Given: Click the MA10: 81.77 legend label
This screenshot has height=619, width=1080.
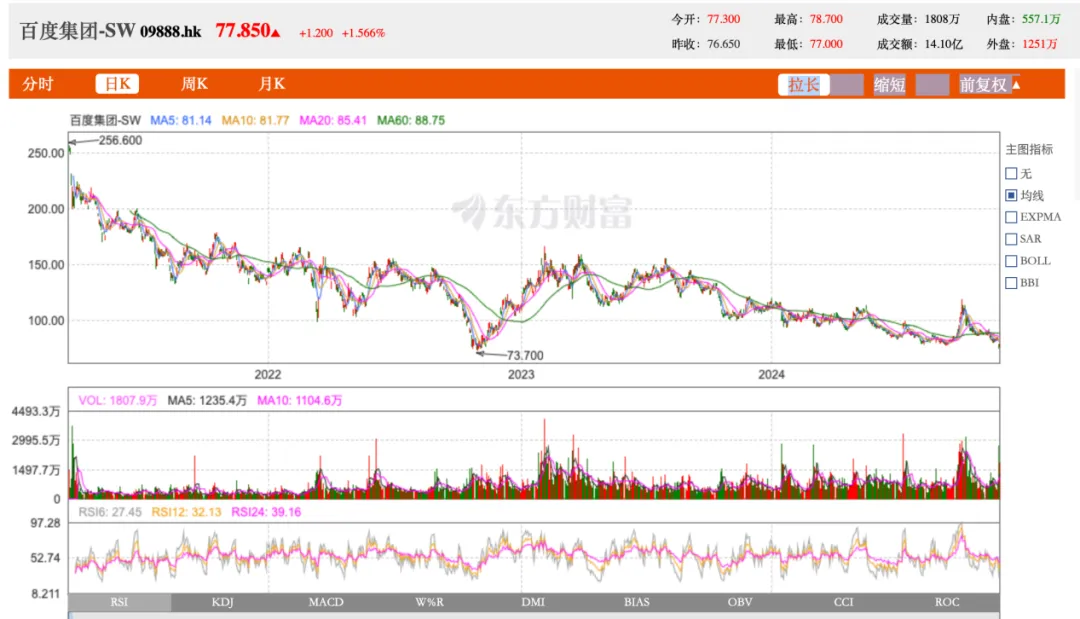Looking at the screenshot, I should (x=255, y=120).
